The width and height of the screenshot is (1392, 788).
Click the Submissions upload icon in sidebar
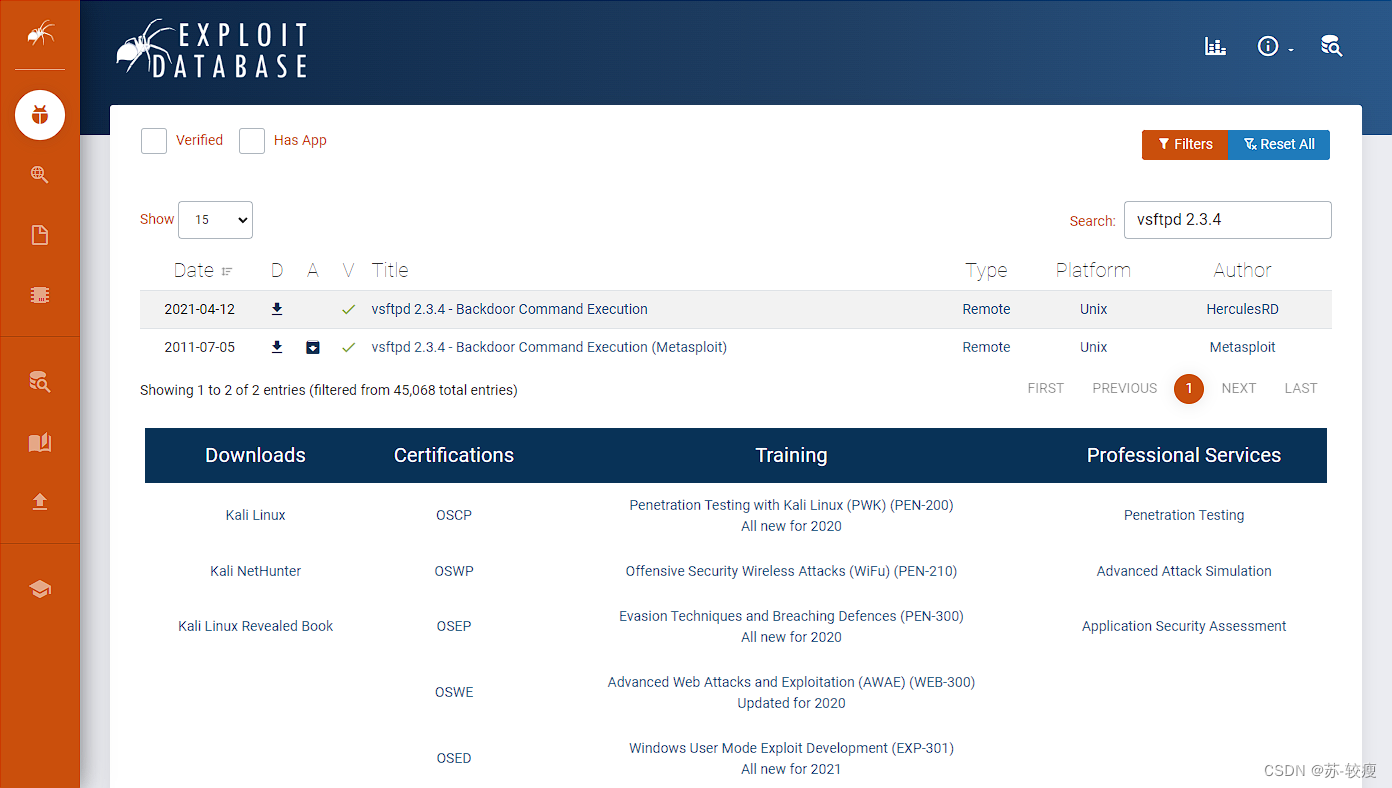[x=40, y=501]
